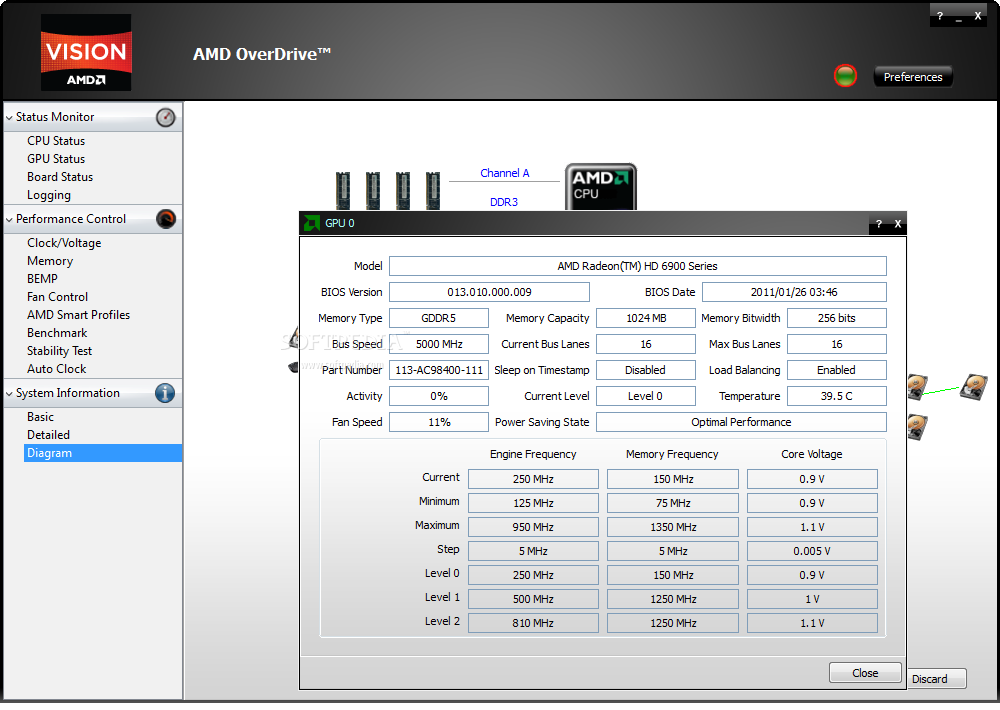Screen dimensions: 1000x710
Task: Click the green status indicator light
Action: pyautogui.click(x=845, y=76)
